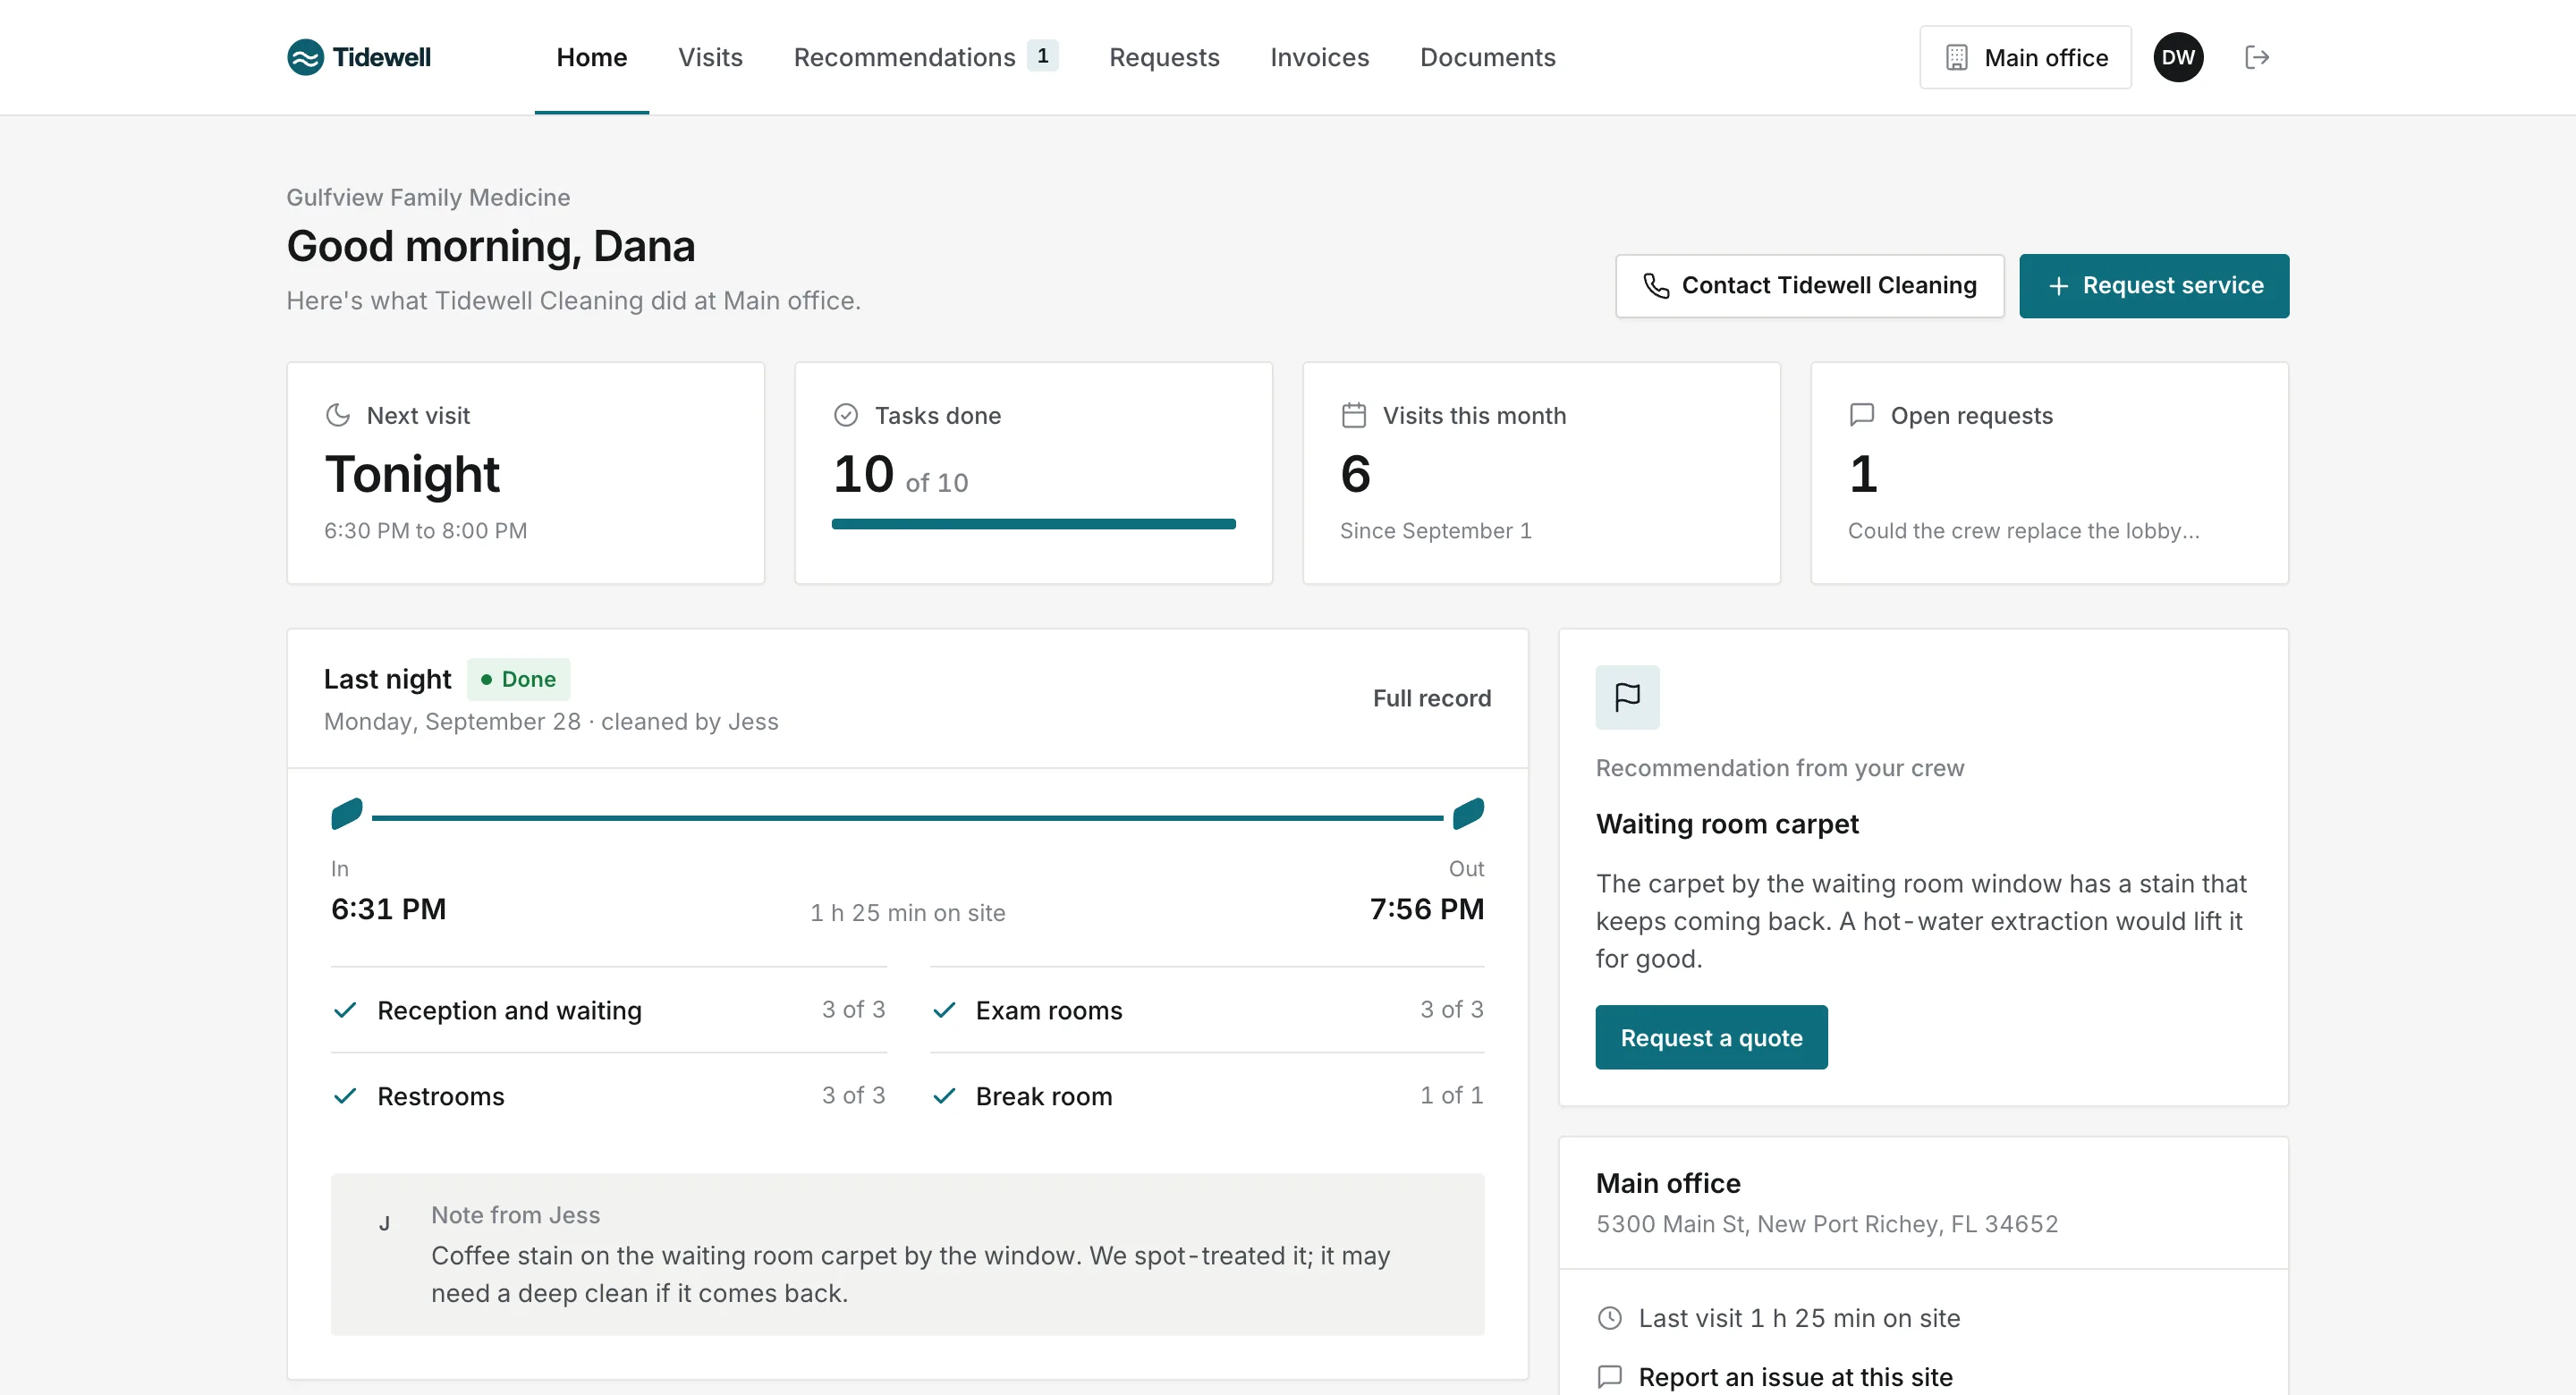This screenshot has height=1395, width=2576.
Task: Click the chat icon beside Open requests
Action: click(1862, 415)
